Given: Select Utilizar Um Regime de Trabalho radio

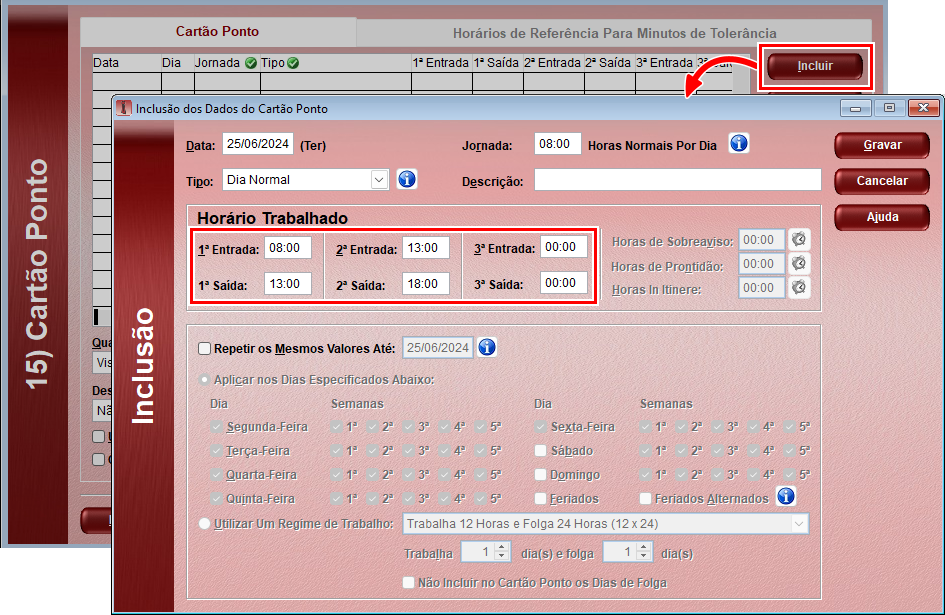Looking at the screenshot, I should 204,523.
